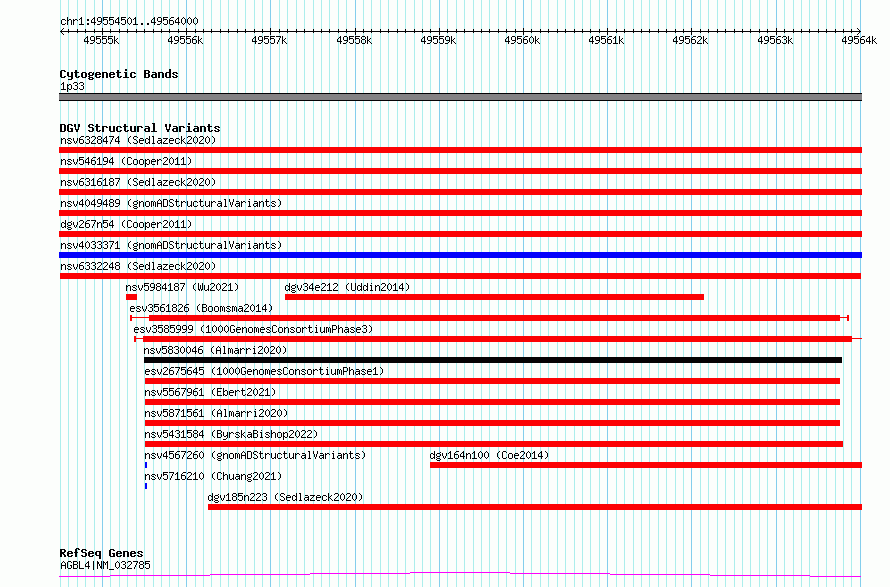Click the small red nsv5984187 bar
The width and height of the screenshot is (890, 587).
[x=131, y=297]
